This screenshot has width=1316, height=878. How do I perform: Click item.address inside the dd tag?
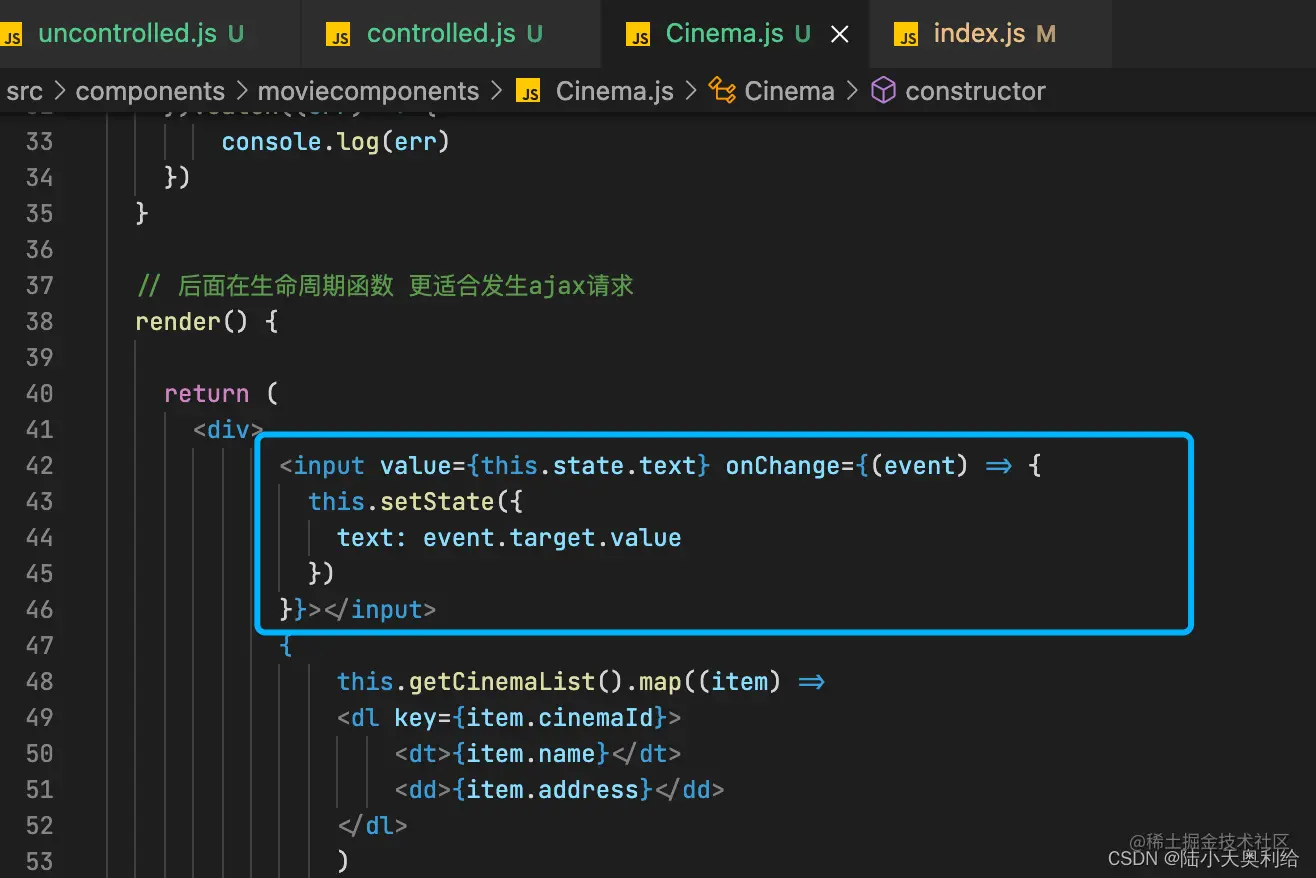(553, 790)
